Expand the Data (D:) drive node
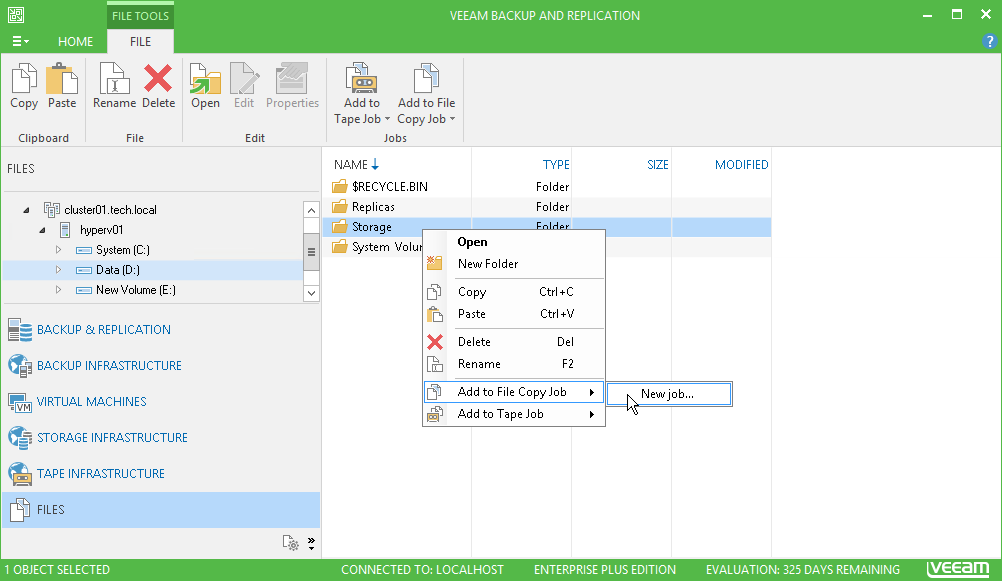Viewport: 1002px width, 581px height. [58, 270]
